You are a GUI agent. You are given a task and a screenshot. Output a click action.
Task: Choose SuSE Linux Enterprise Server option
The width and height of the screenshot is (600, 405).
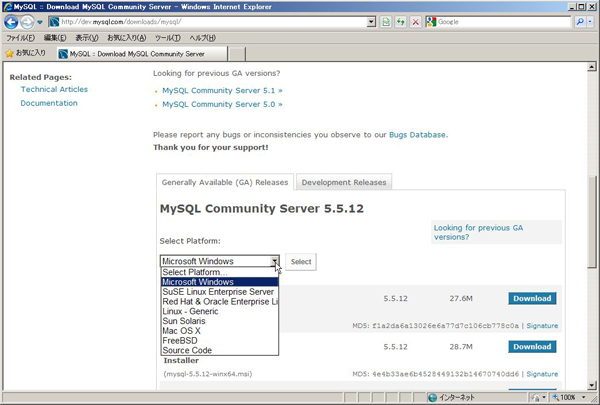coord(220,292)
